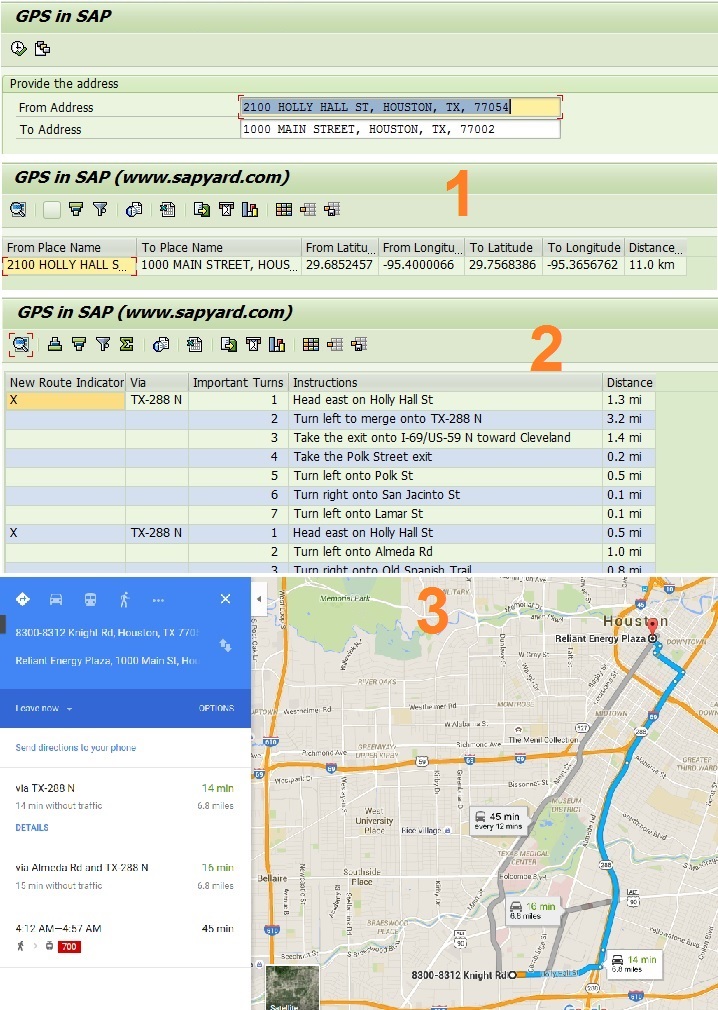This screenshot has height=1010, width=718.
Task: Click the Get Variant icon
Action: point(43,48)
